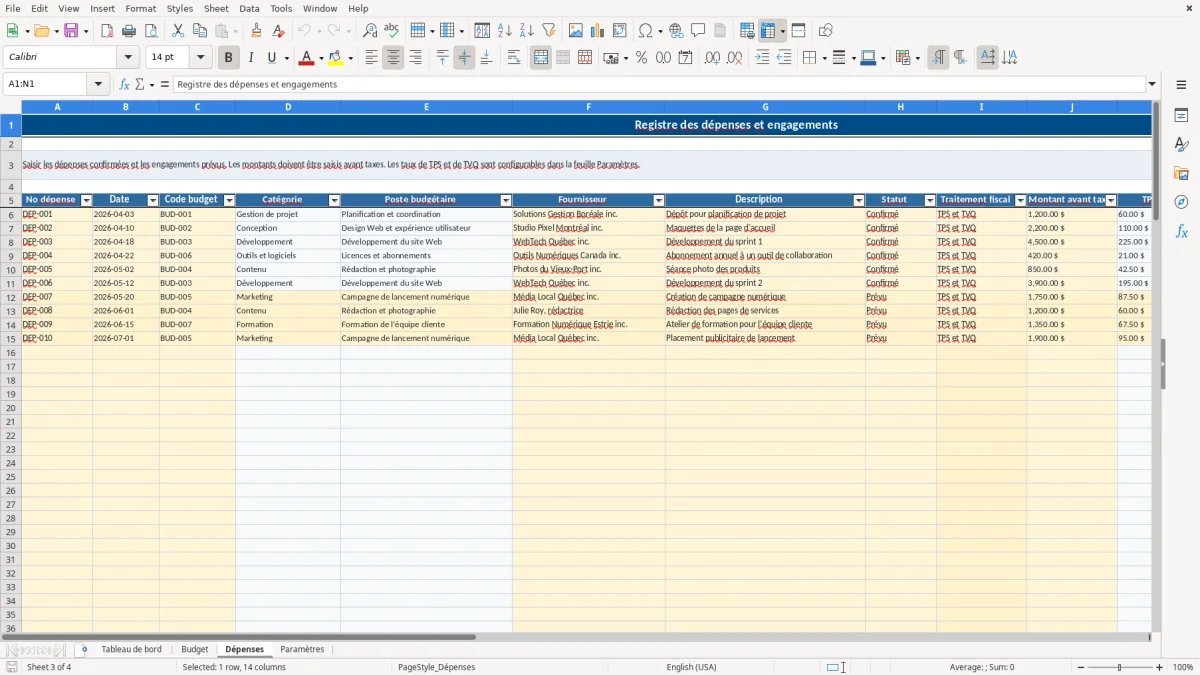
Task: Open the Font Name dropdown
Action: pos(128,58)
